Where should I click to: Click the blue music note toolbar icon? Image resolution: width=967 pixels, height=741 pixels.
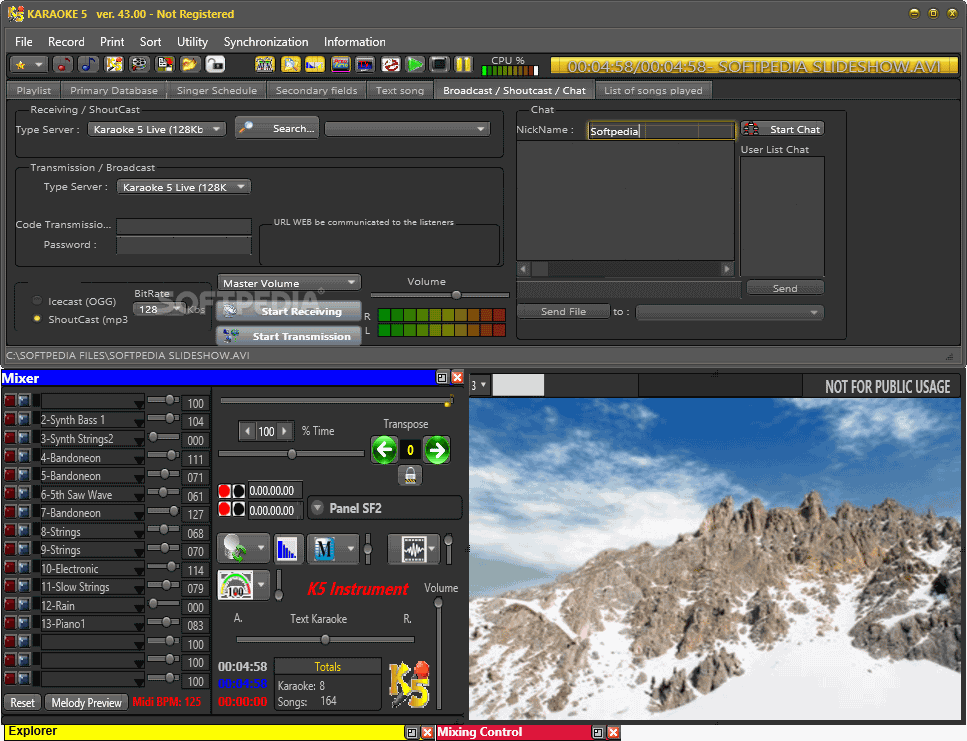coord(88,64)
